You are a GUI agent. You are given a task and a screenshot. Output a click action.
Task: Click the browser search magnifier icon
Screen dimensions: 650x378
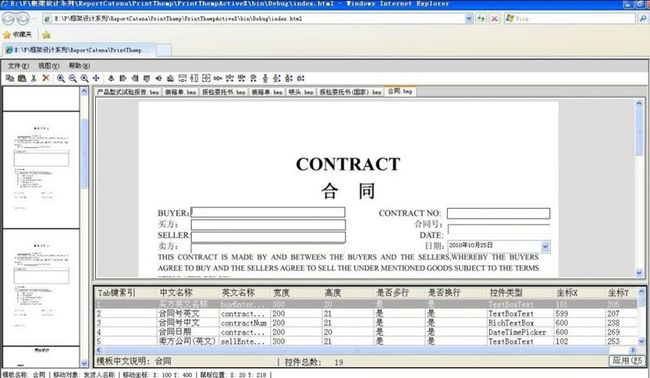coord(643,19)
